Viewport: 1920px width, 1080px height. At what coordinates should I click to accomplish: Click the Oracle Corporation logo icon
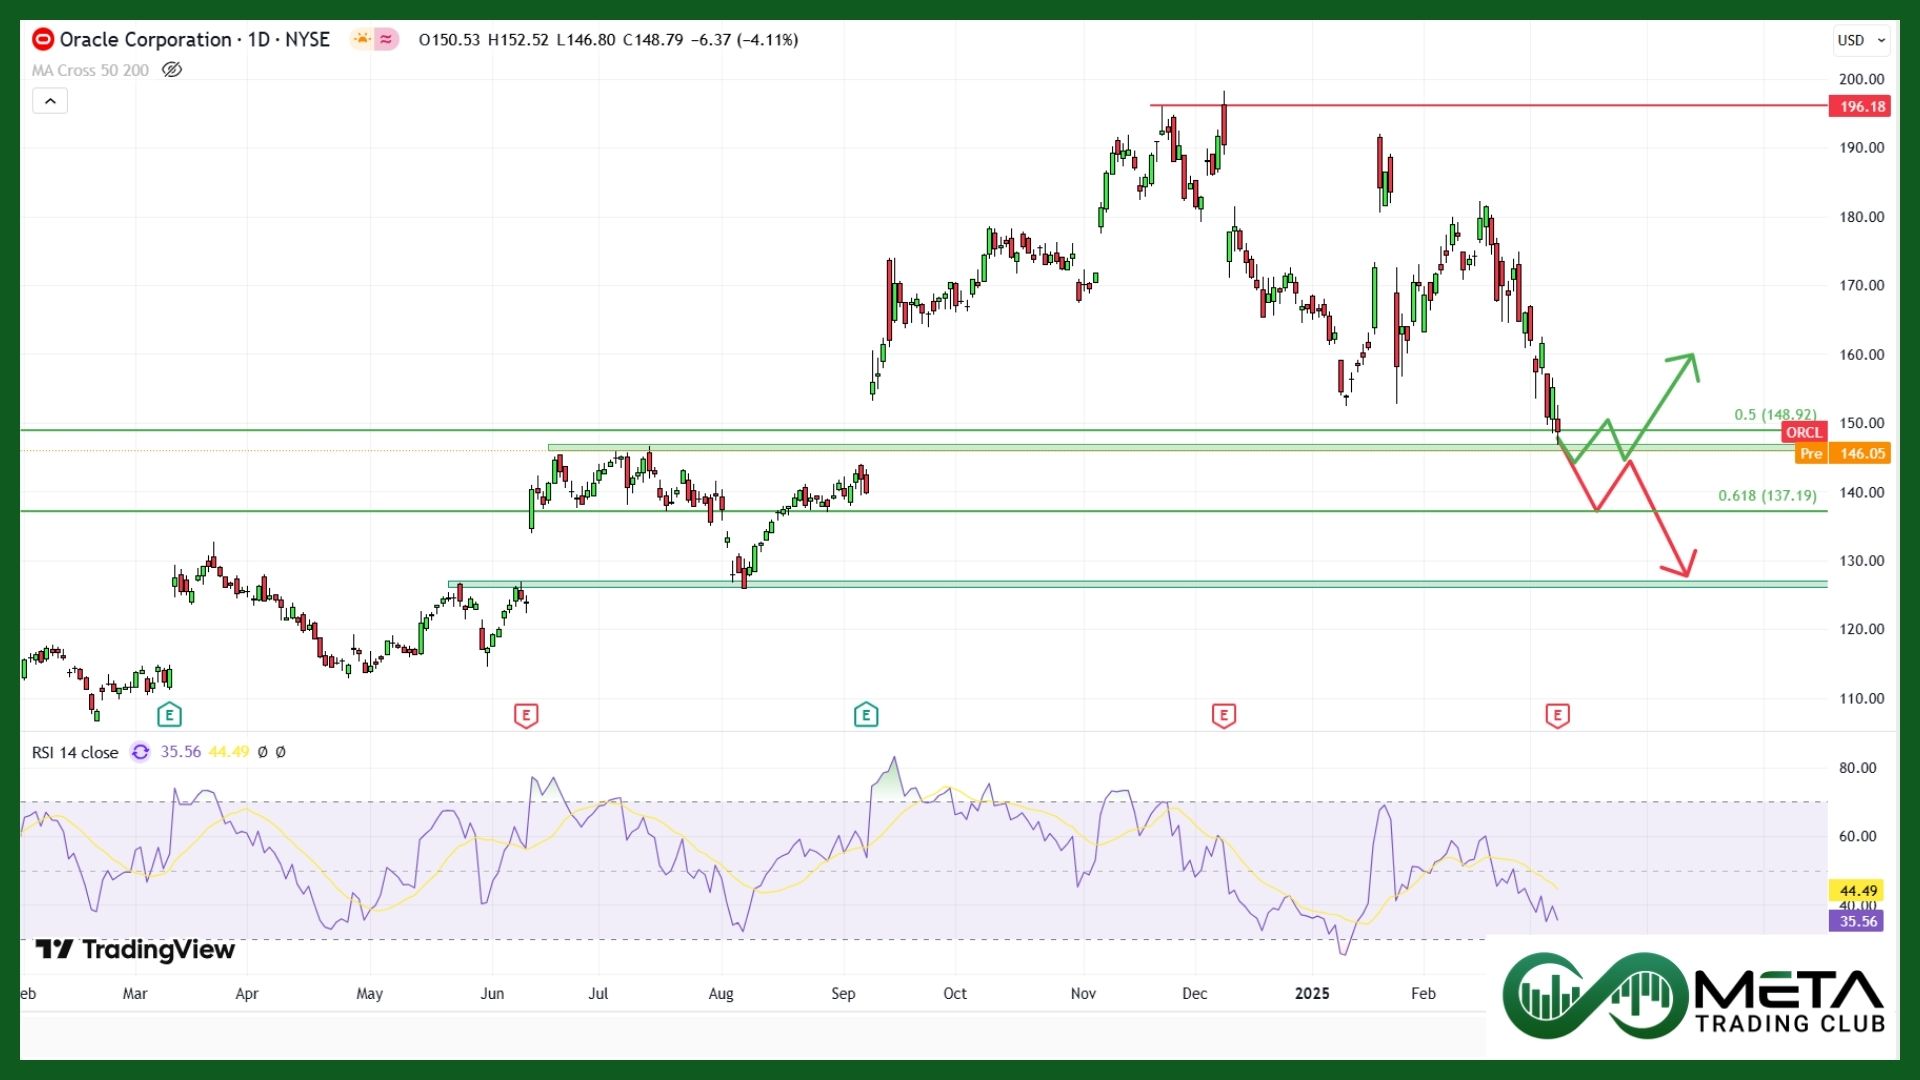pos(42,40)
